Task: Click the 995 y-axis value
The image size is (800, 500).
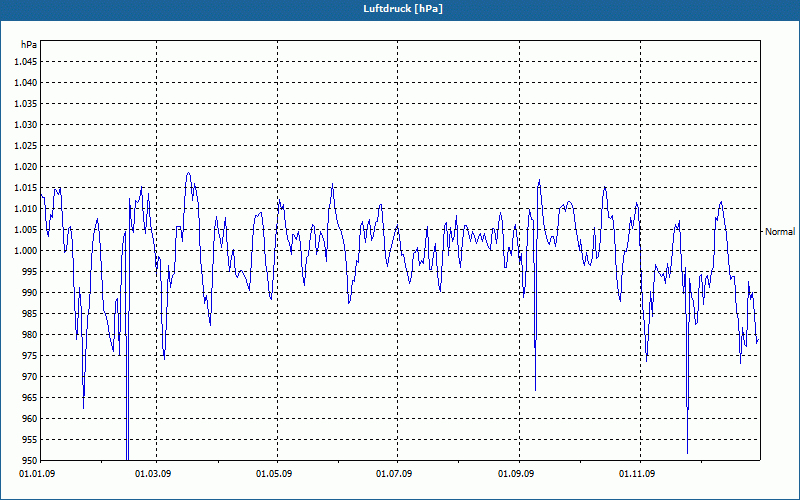Action: pyautogui.click(x=31, y=271)
